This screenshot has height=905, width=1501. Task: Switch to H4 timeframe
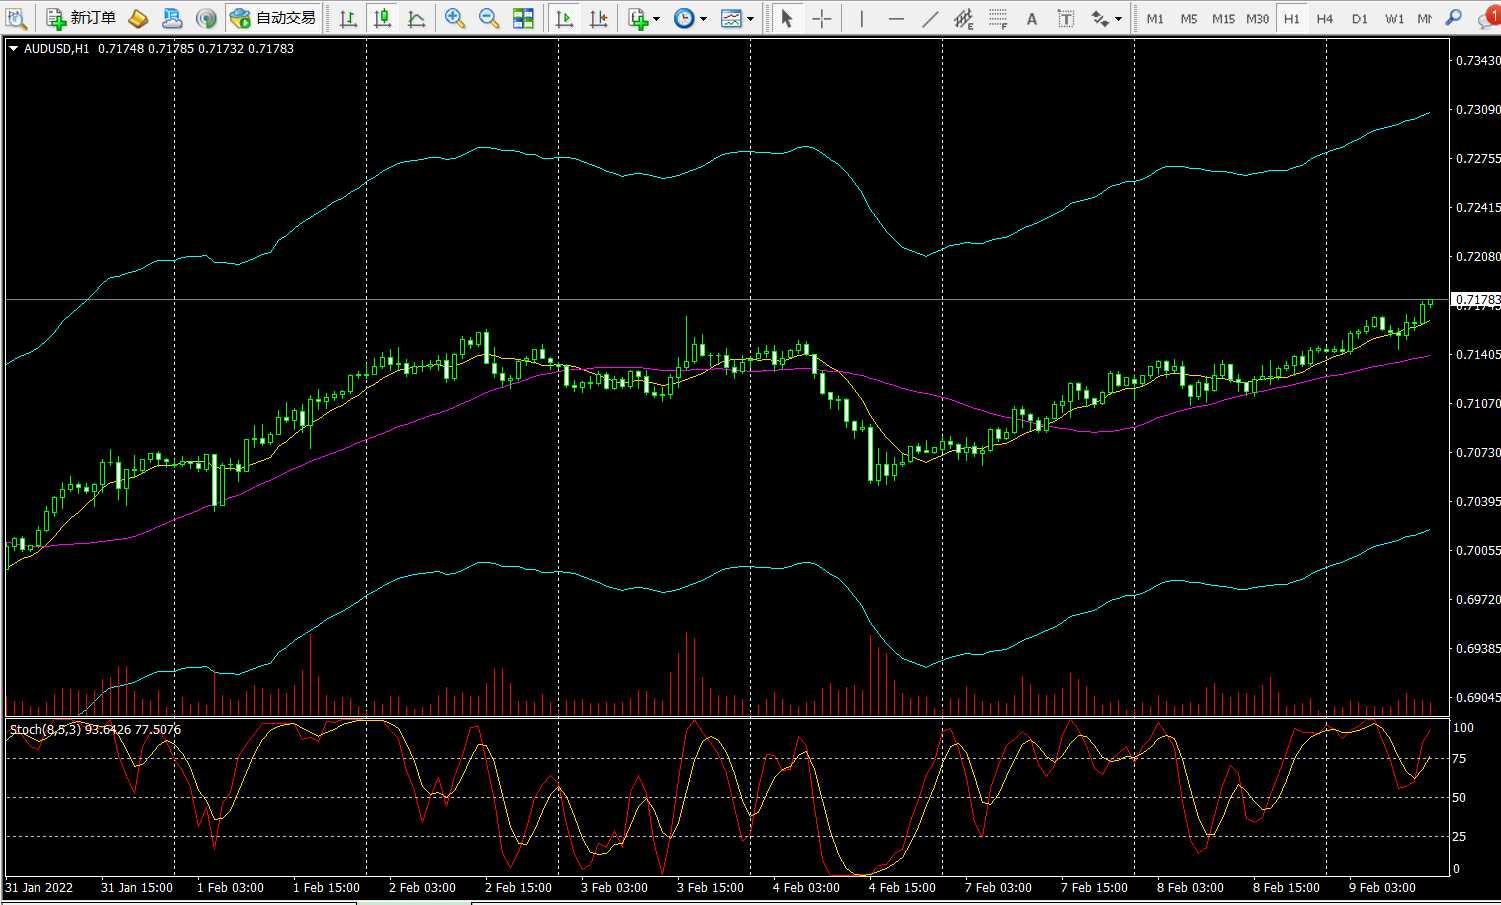coord(1325,18)
